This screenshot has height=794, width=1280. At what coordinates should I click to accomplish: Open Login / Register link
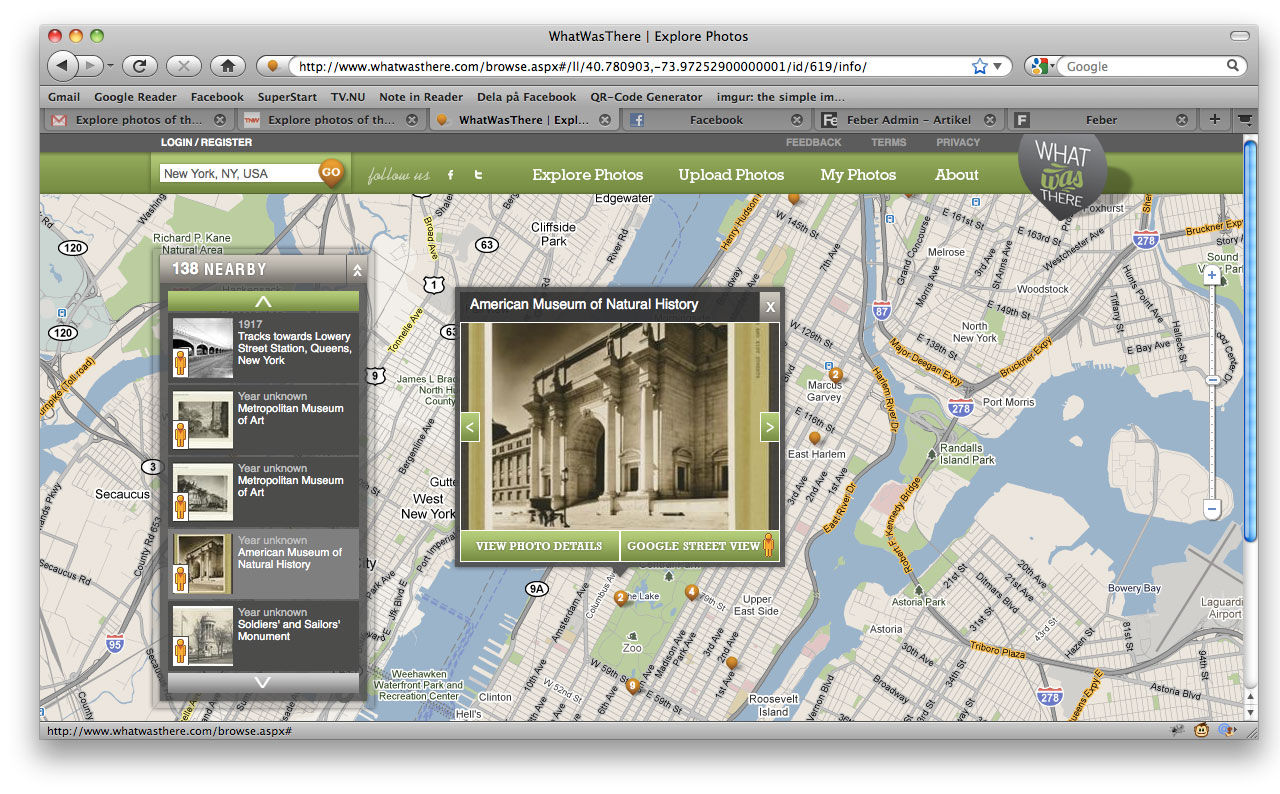[206, 142]
